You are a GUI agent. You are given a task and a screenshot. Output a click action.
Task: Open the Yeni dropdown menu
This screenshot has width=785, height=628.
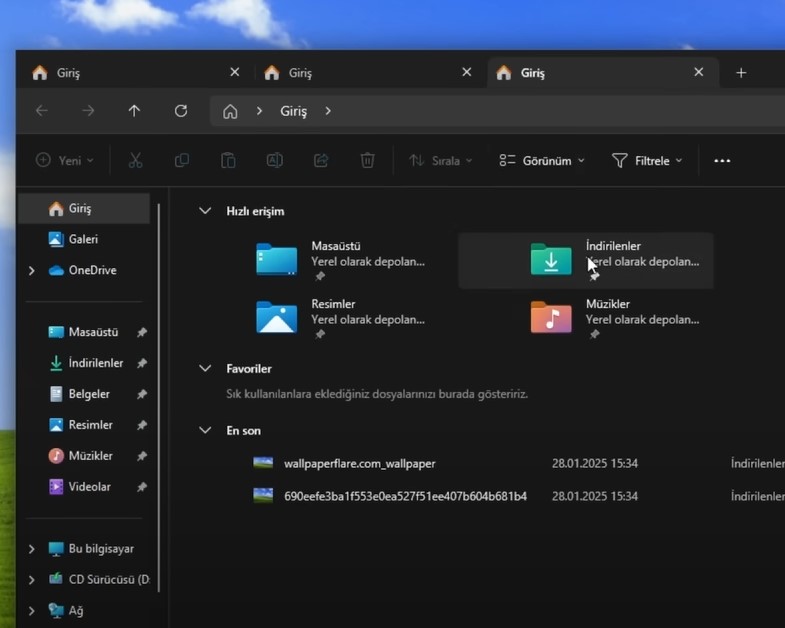tap(65, 161)
